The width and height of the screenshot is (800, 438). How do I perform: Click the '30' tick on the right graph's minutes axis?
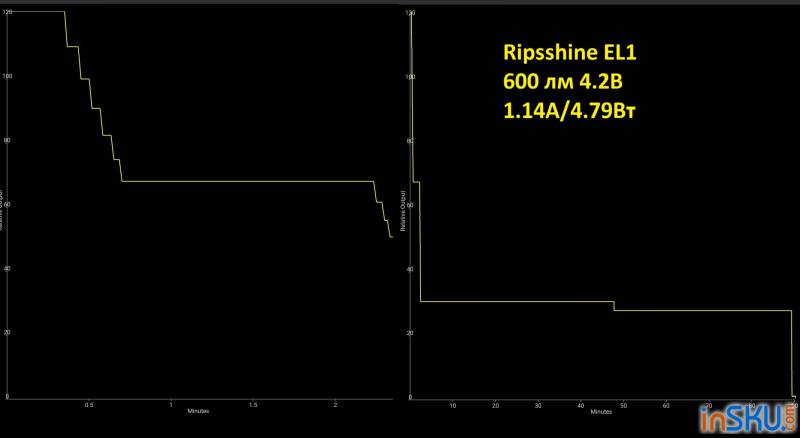pyautogui.click(x=538, y=406)
